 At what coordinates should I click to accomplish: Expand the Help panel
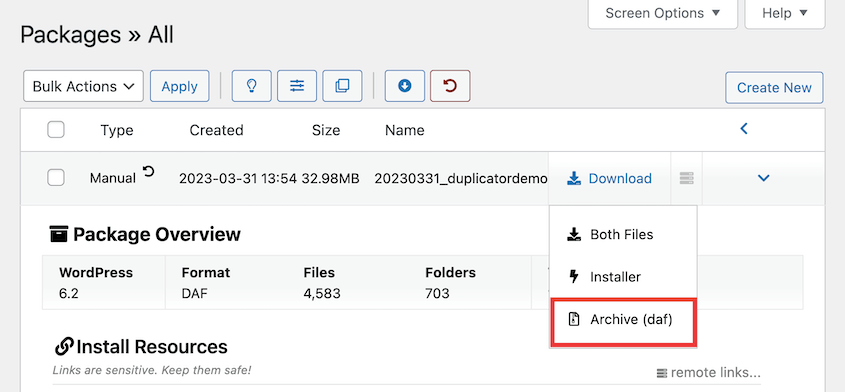pos(785,13)
